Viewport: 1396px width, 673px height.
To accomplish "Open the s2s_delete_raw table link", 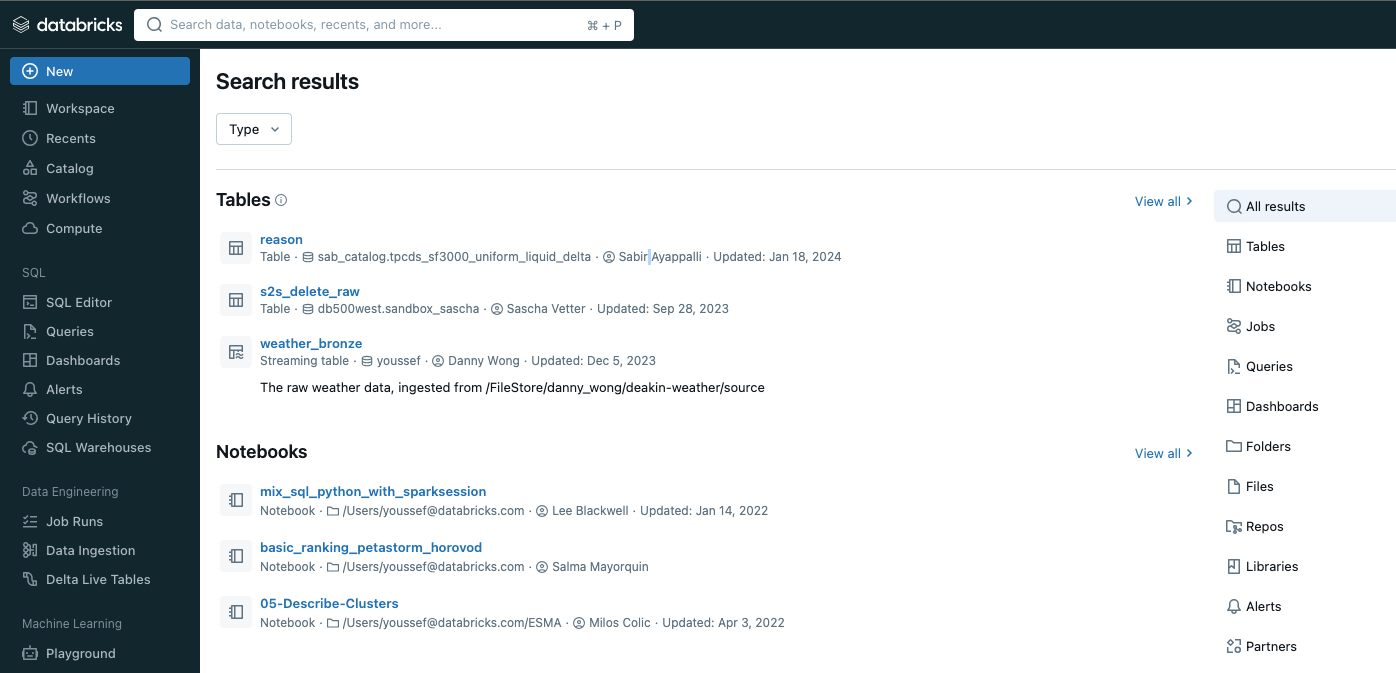I will pos(310,291).
